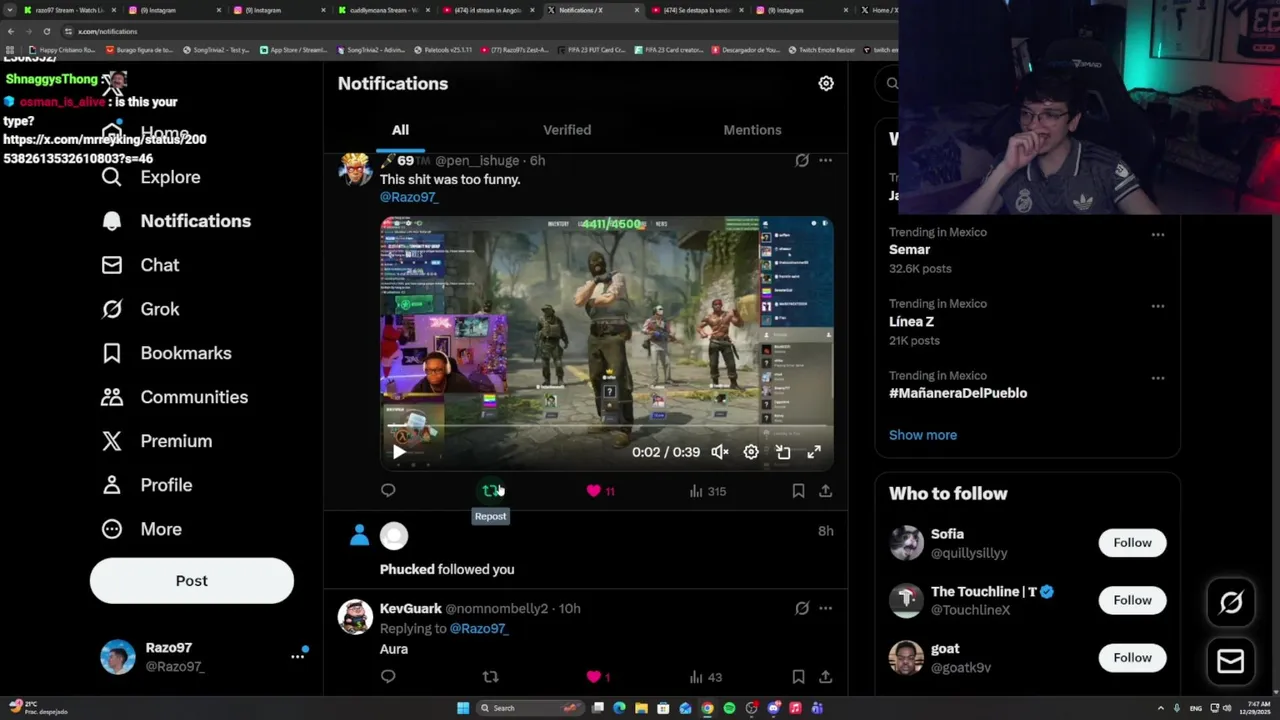Screen dimensions: 1280x720
Task: Open Bookmarks from the sidebar
Action: 166,353
